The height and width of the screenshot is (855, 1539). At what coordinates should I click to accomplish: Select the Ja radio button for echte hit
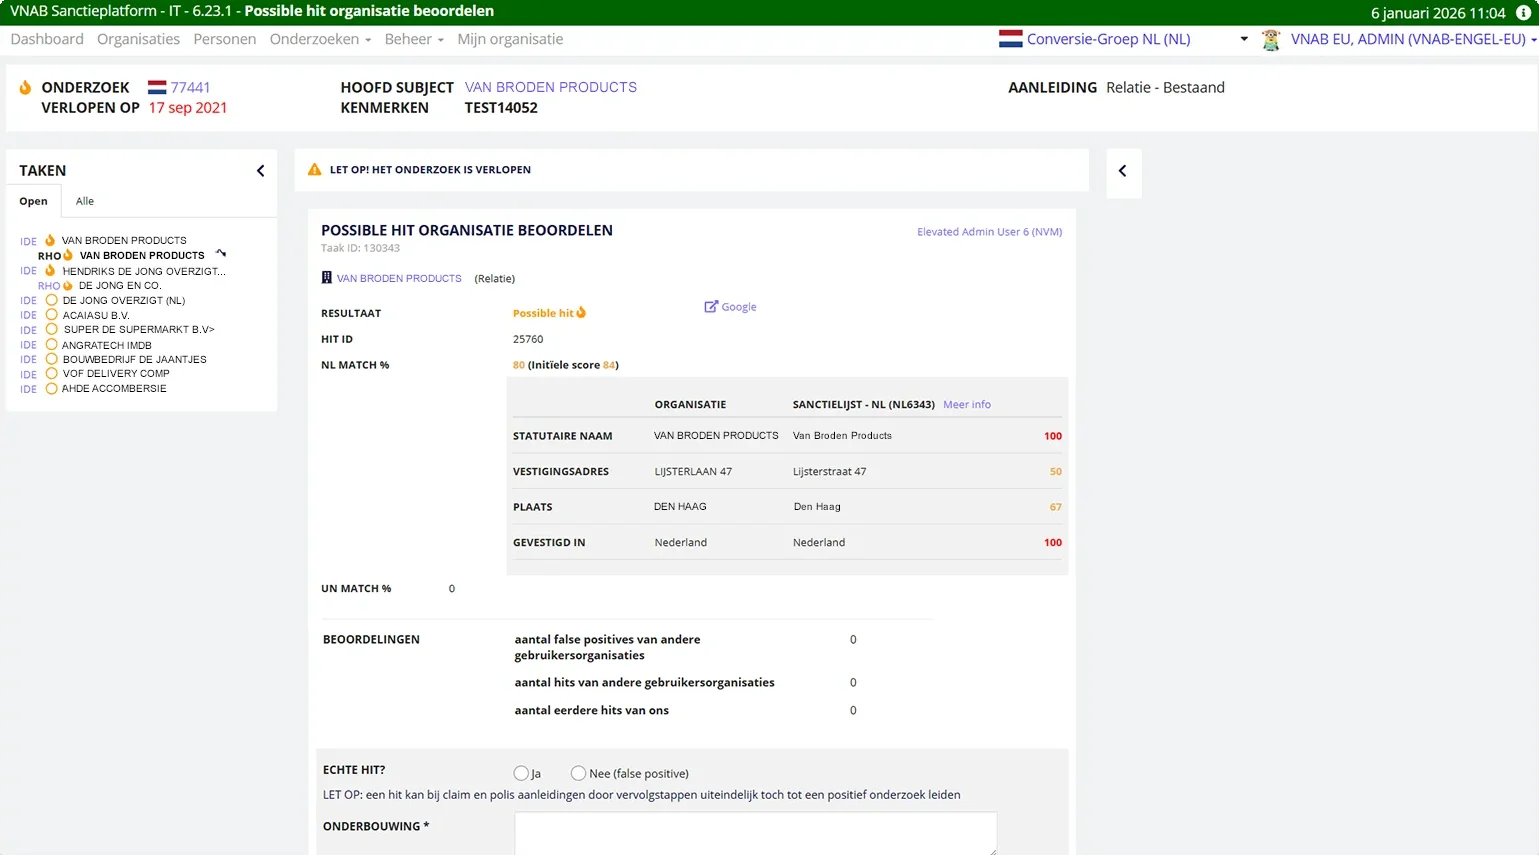click(521, 772)
